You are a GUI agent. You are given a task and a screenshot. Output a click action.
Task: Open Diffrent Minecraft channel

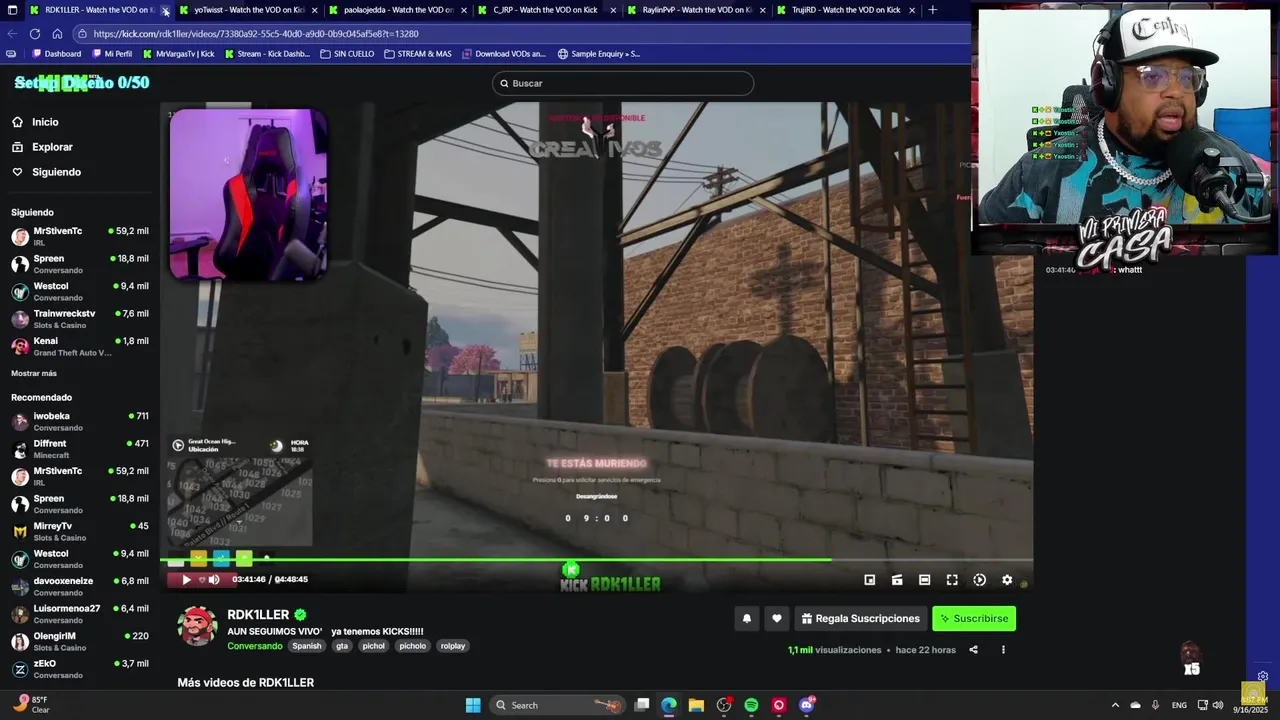point(80,449)
